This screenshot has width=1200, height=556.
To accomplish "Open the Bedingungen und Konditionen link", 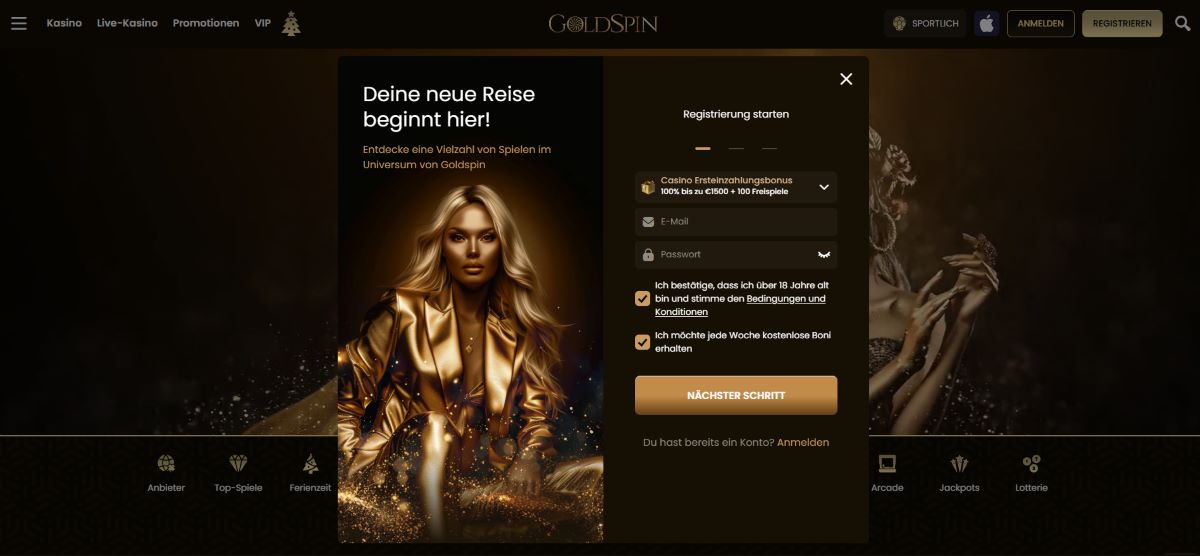I will coord(740,305).
